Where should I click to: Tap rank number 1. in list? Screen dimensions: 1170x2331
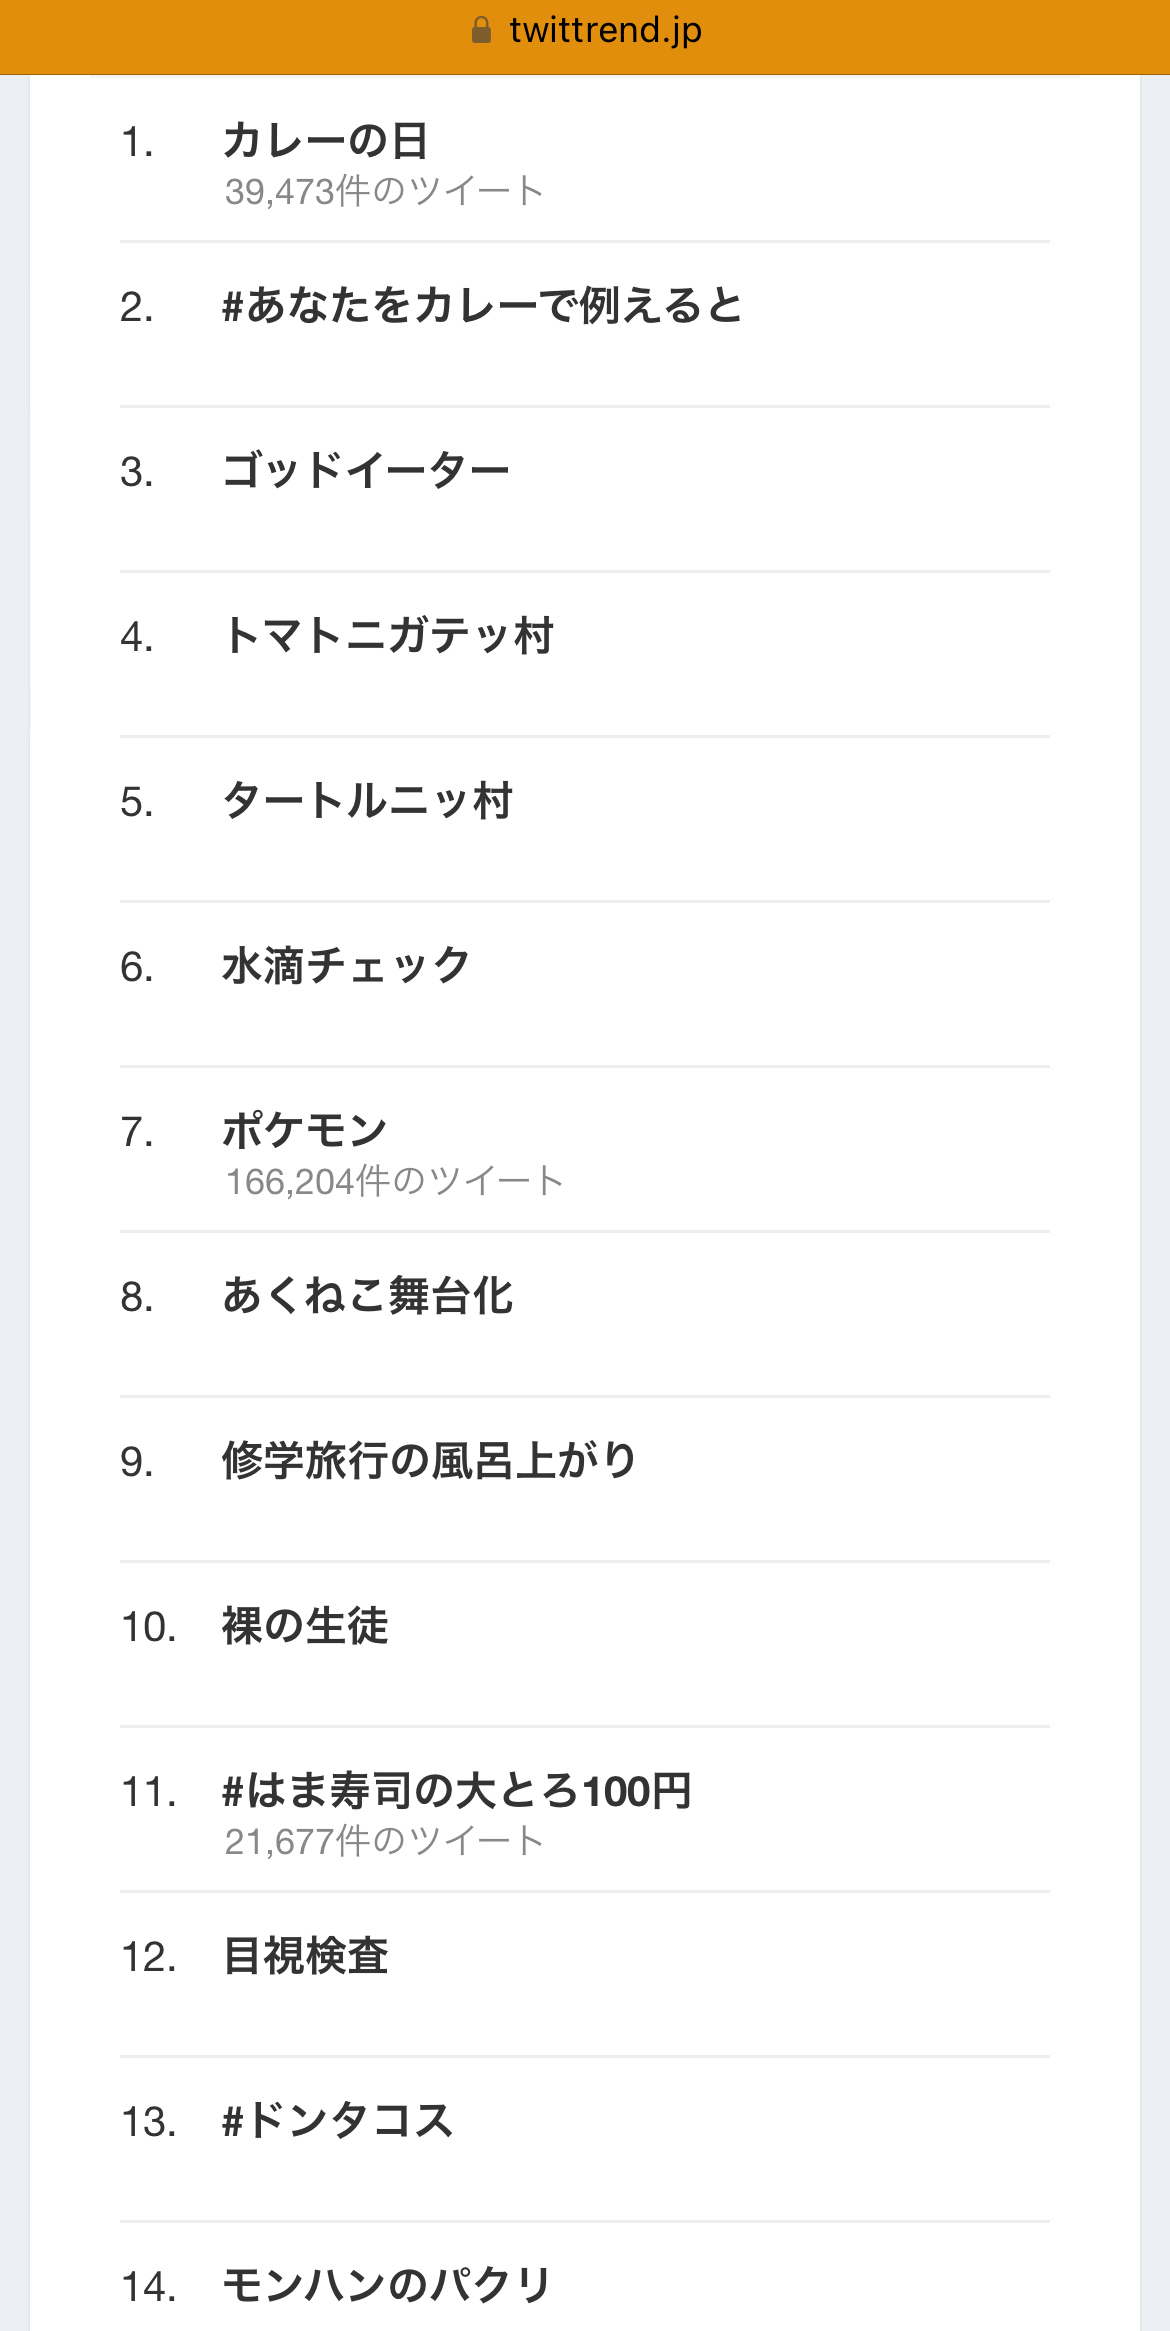137,143
